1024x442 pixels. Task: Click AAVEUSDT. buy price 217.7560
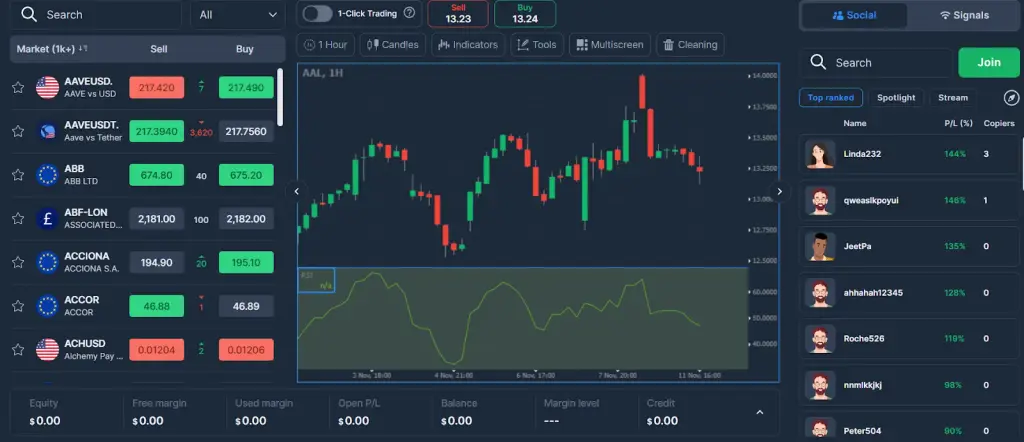point(246,131)
